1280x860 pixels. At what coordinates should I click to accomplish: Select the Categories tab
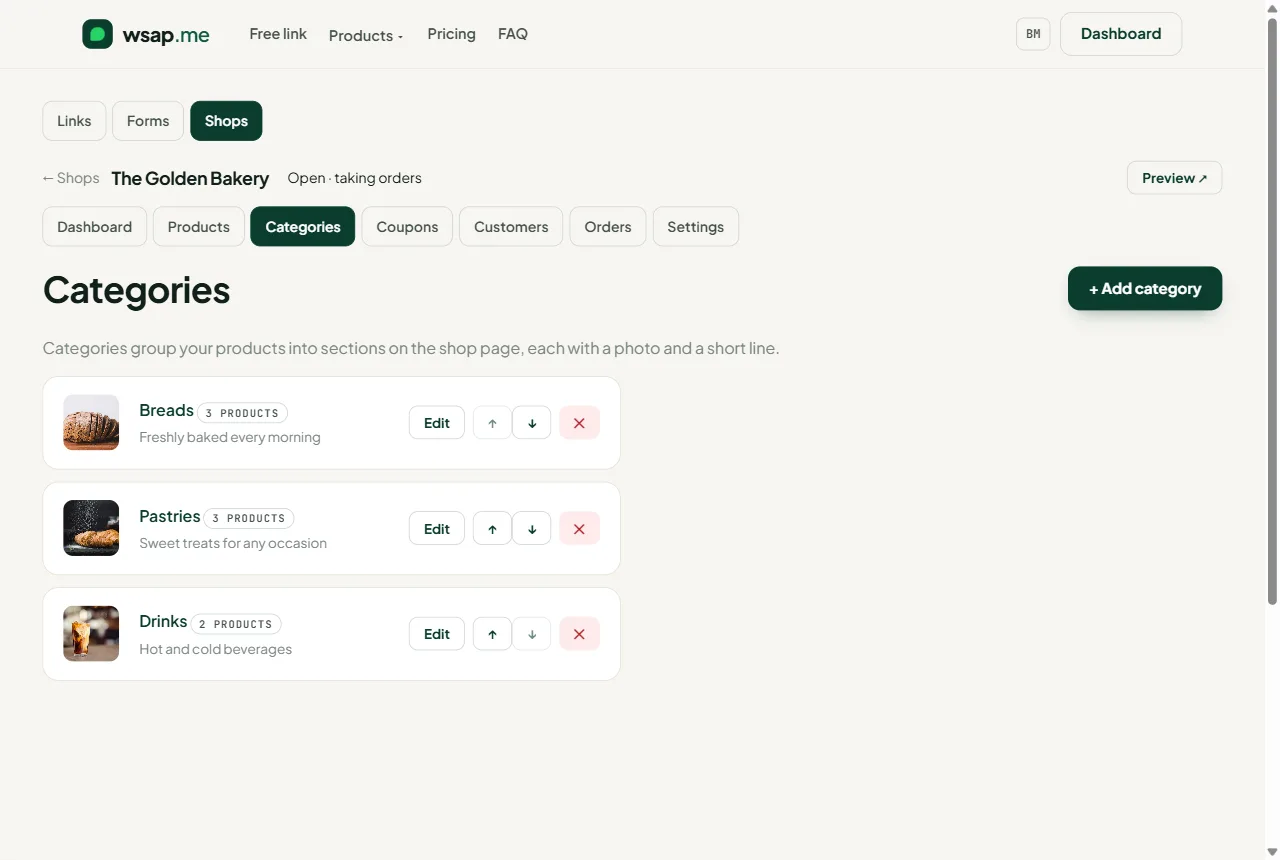point(303,227)
